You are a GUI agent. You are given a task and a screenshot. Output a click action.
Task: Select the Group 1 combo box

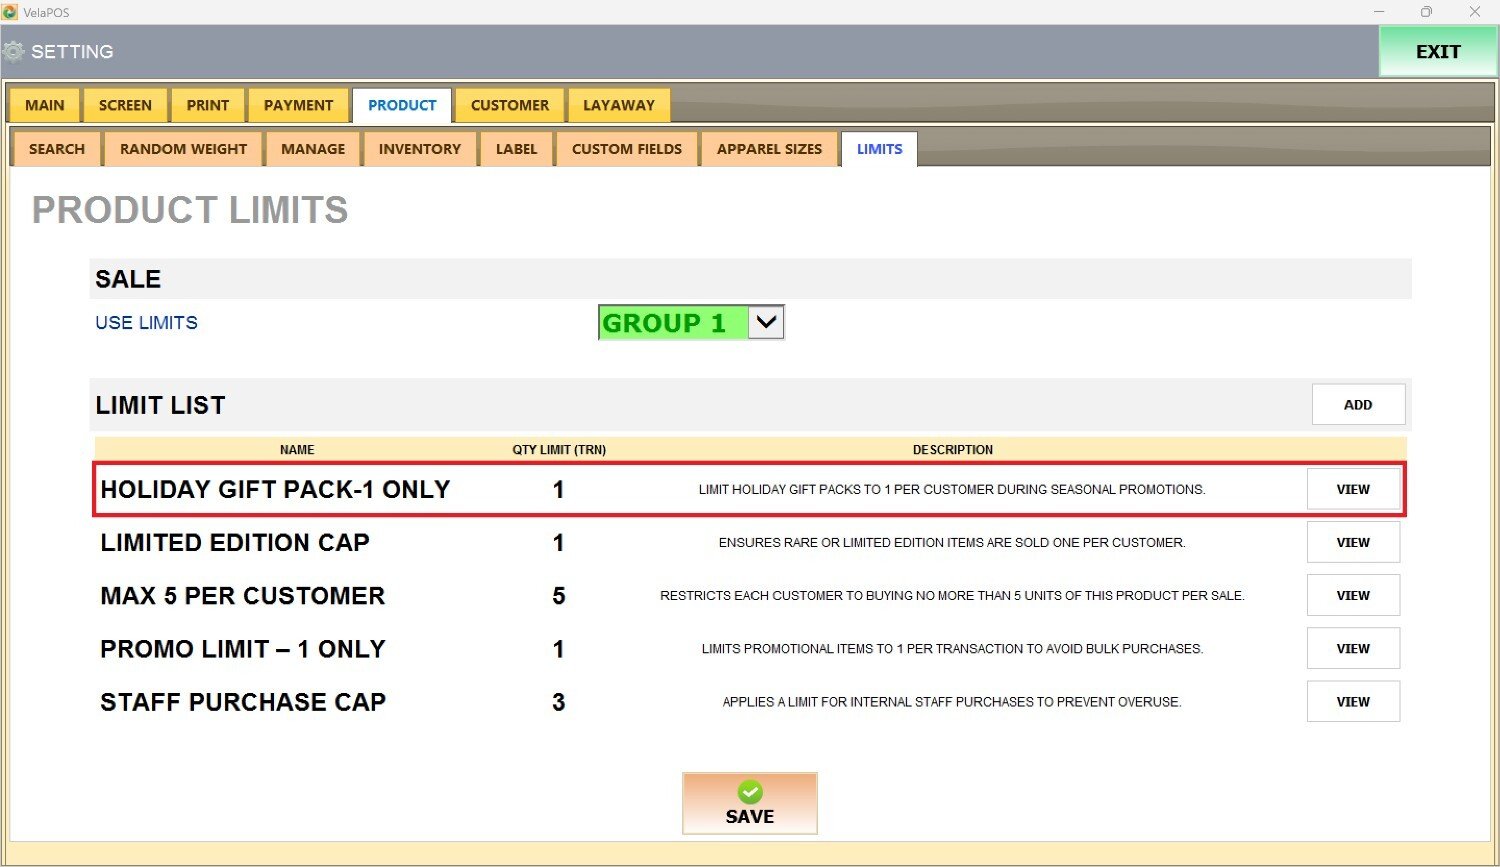pyautogui.click(x=672, y=323)
